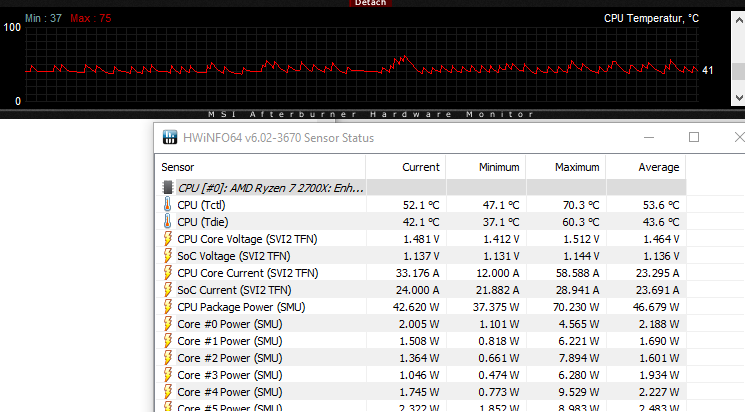Click the Max : 75 label on Afterburner graph
Viewport: 745px width, 412px height.
91,19
